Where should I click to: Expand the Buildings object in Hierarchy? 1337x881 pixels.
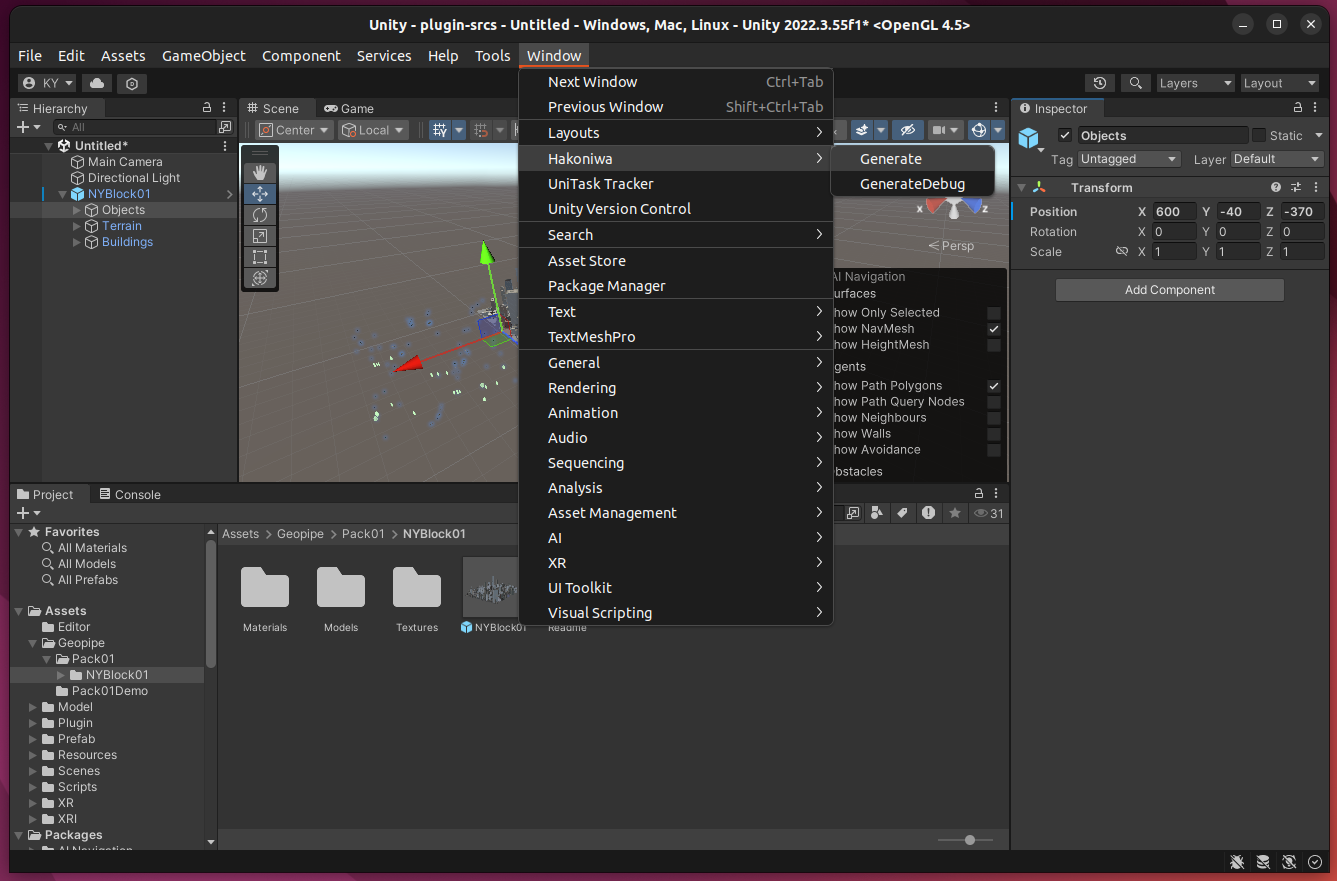point(77,242)
